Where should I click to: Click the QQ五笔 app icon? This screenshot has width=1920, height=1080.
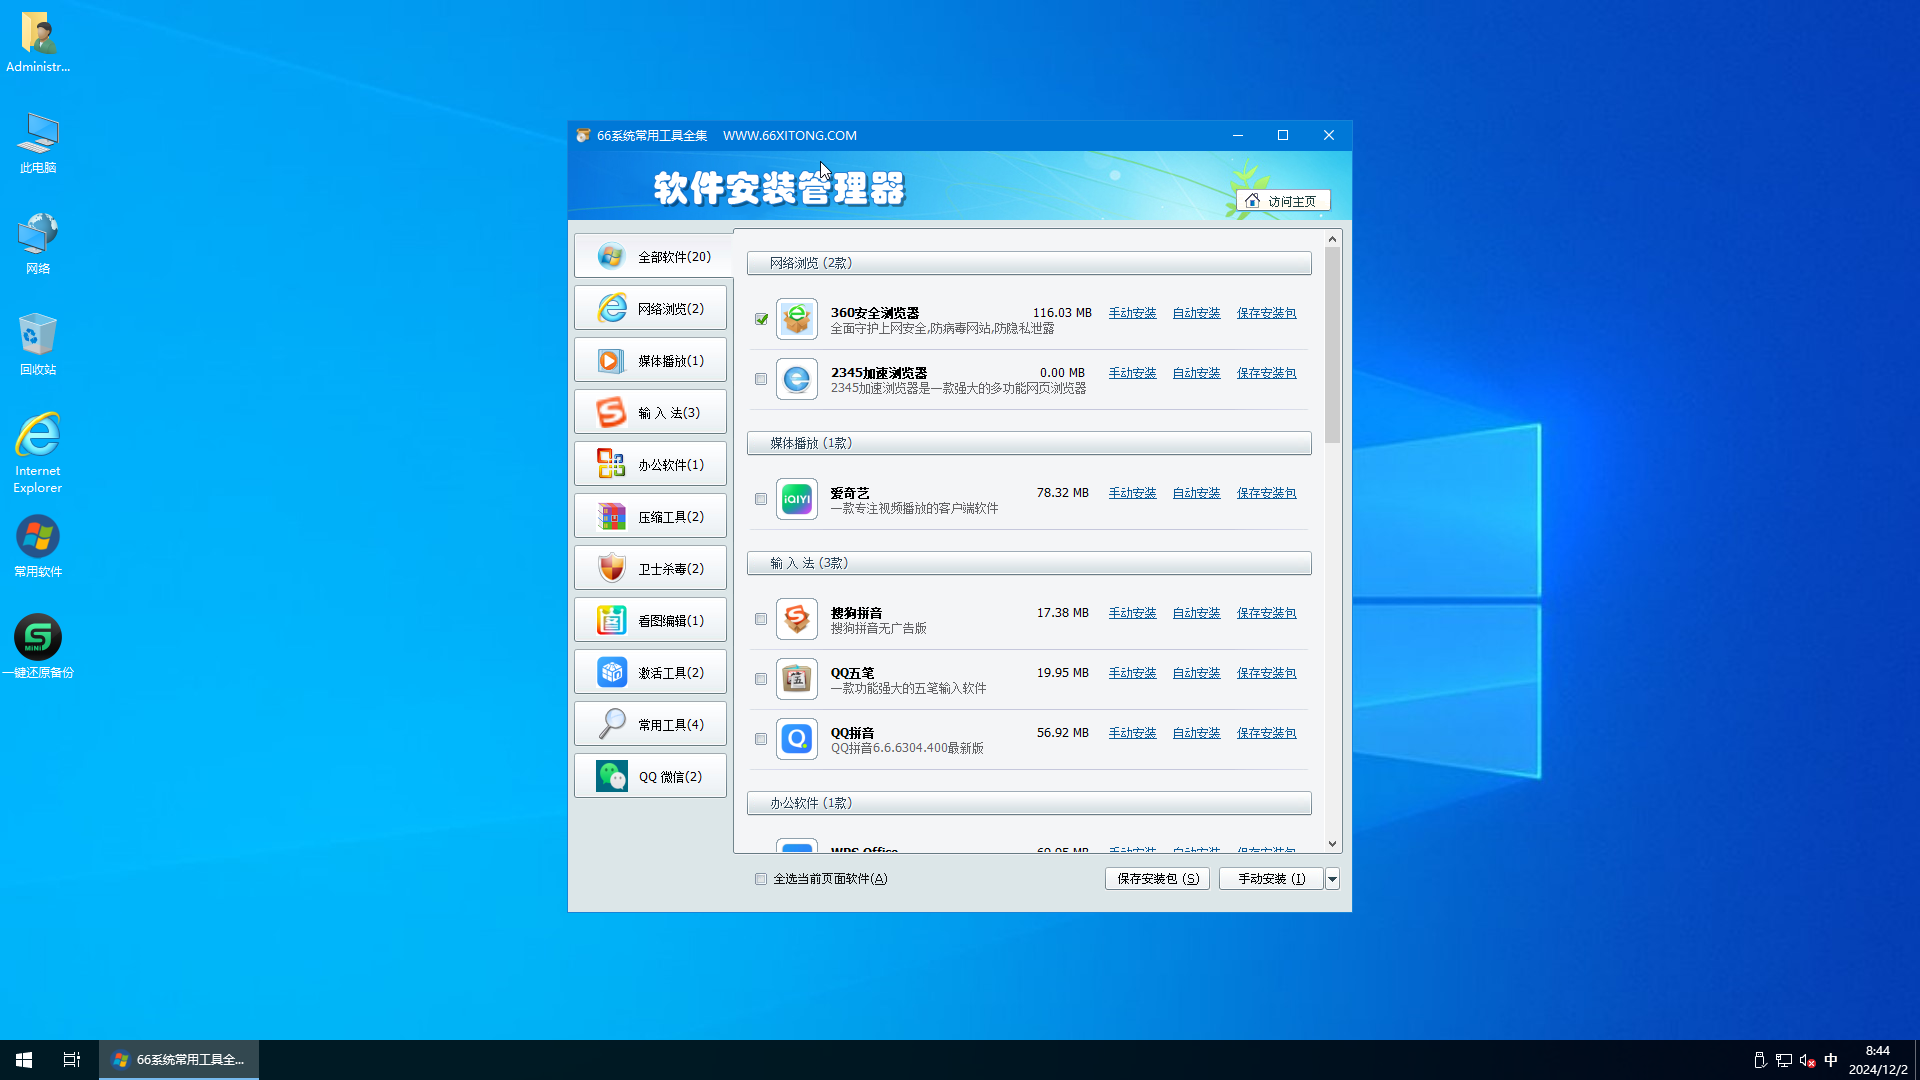point(797,679)
